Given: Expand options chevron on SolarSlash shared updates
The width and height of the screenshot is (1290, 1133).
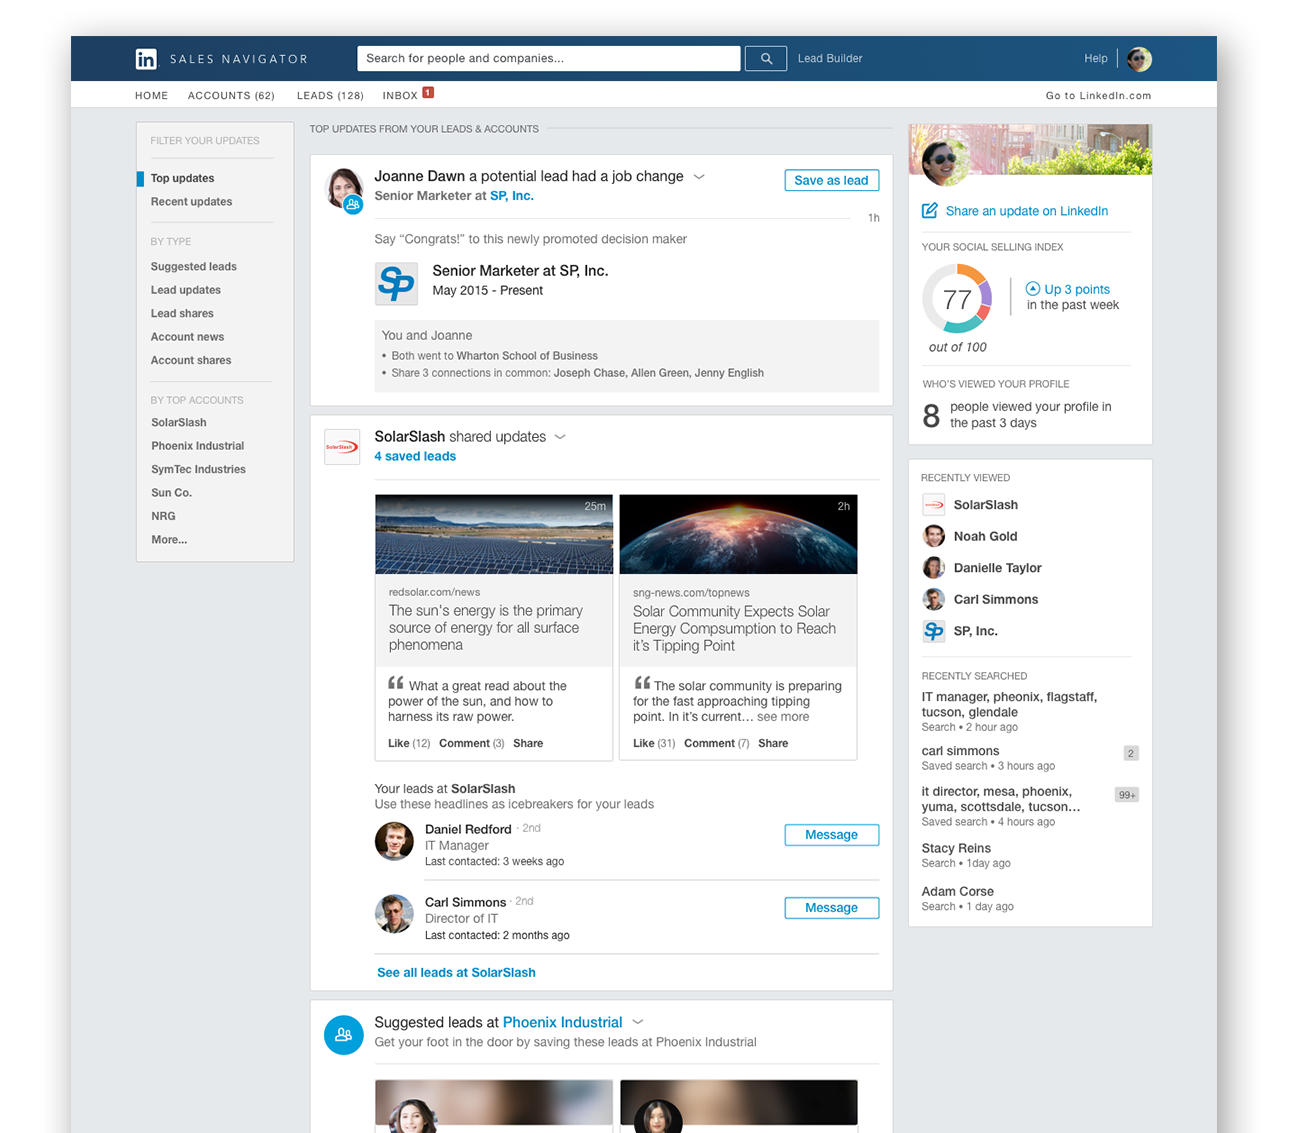Looking at the screenshot, I should [560, 437].
